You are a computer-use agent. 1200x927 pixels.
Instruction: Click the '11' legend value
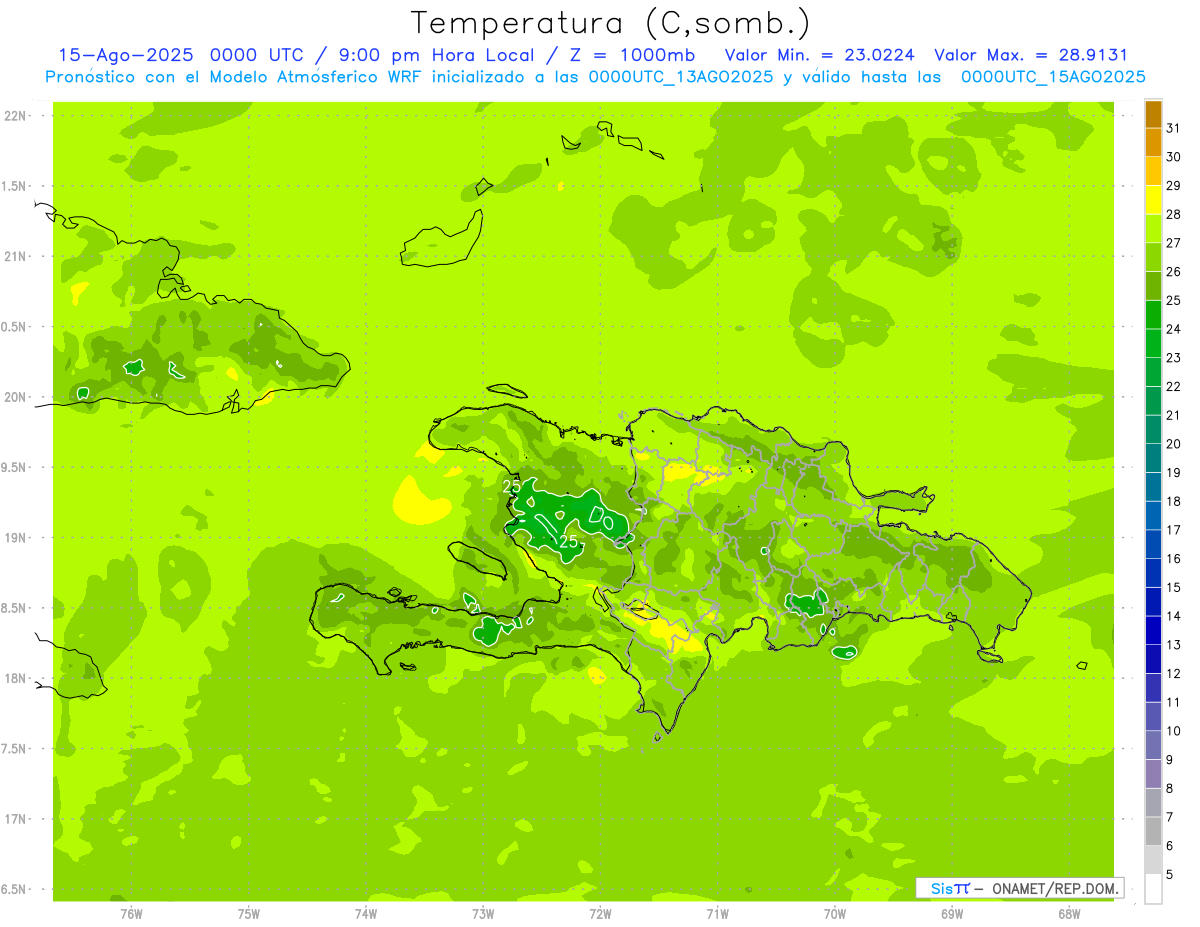click(1174, 702)
